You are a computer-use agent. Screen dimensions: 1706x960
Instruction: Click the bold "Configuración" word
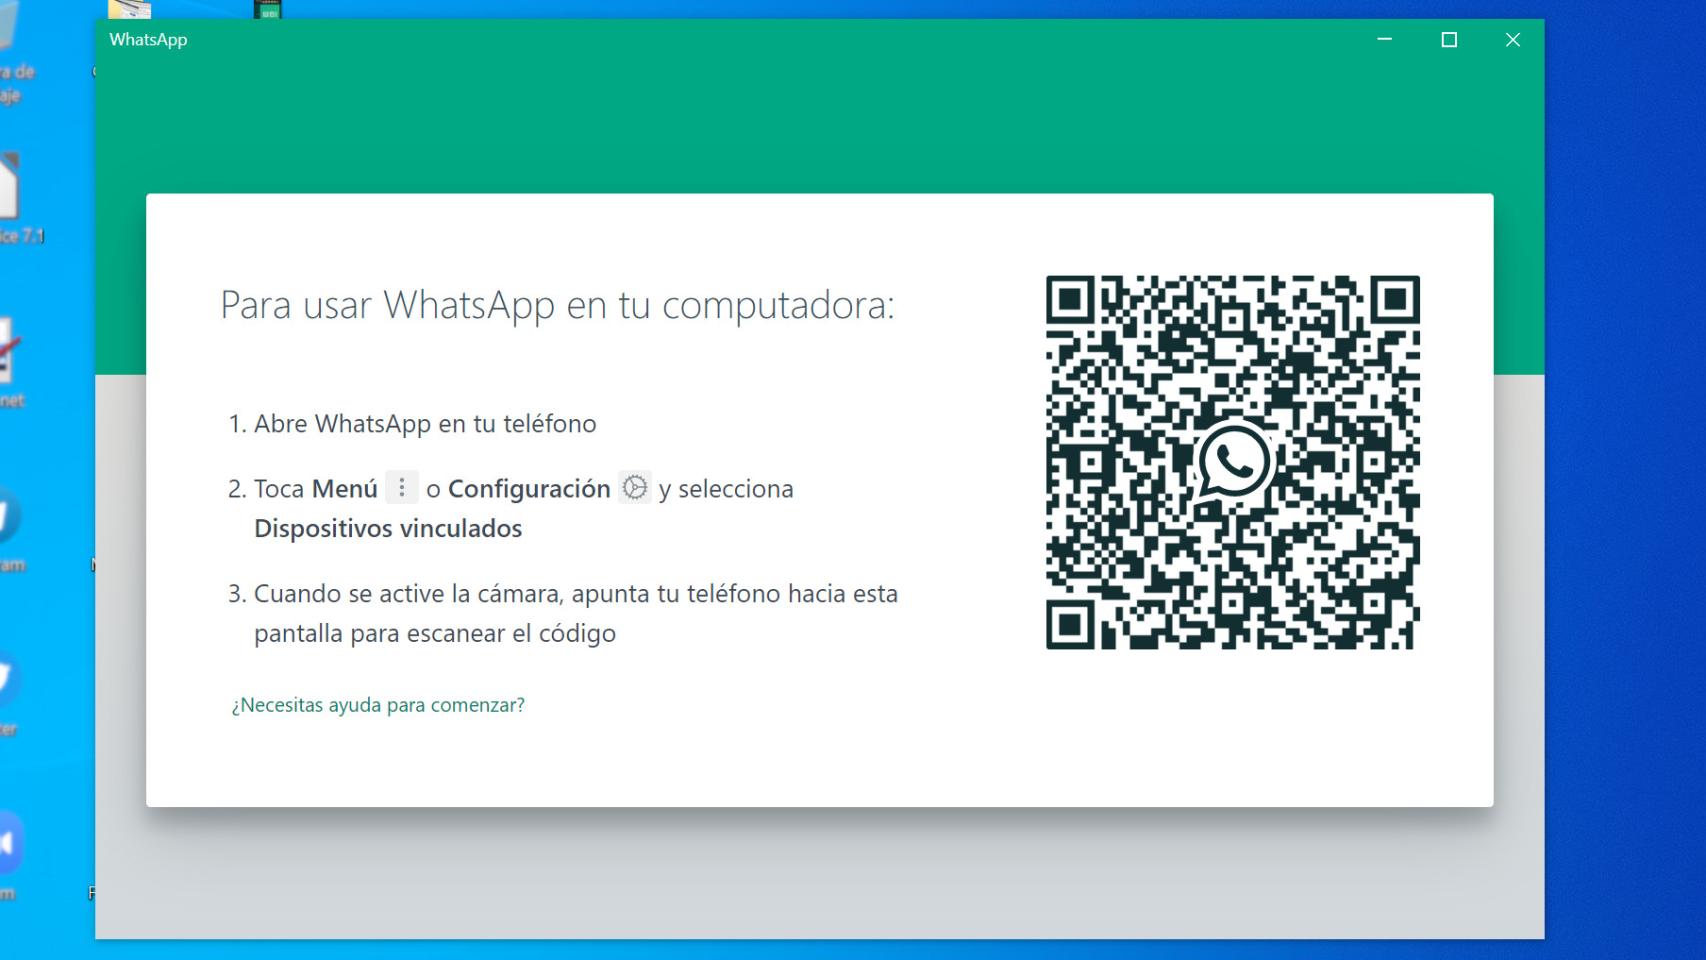tap(529, 489)
